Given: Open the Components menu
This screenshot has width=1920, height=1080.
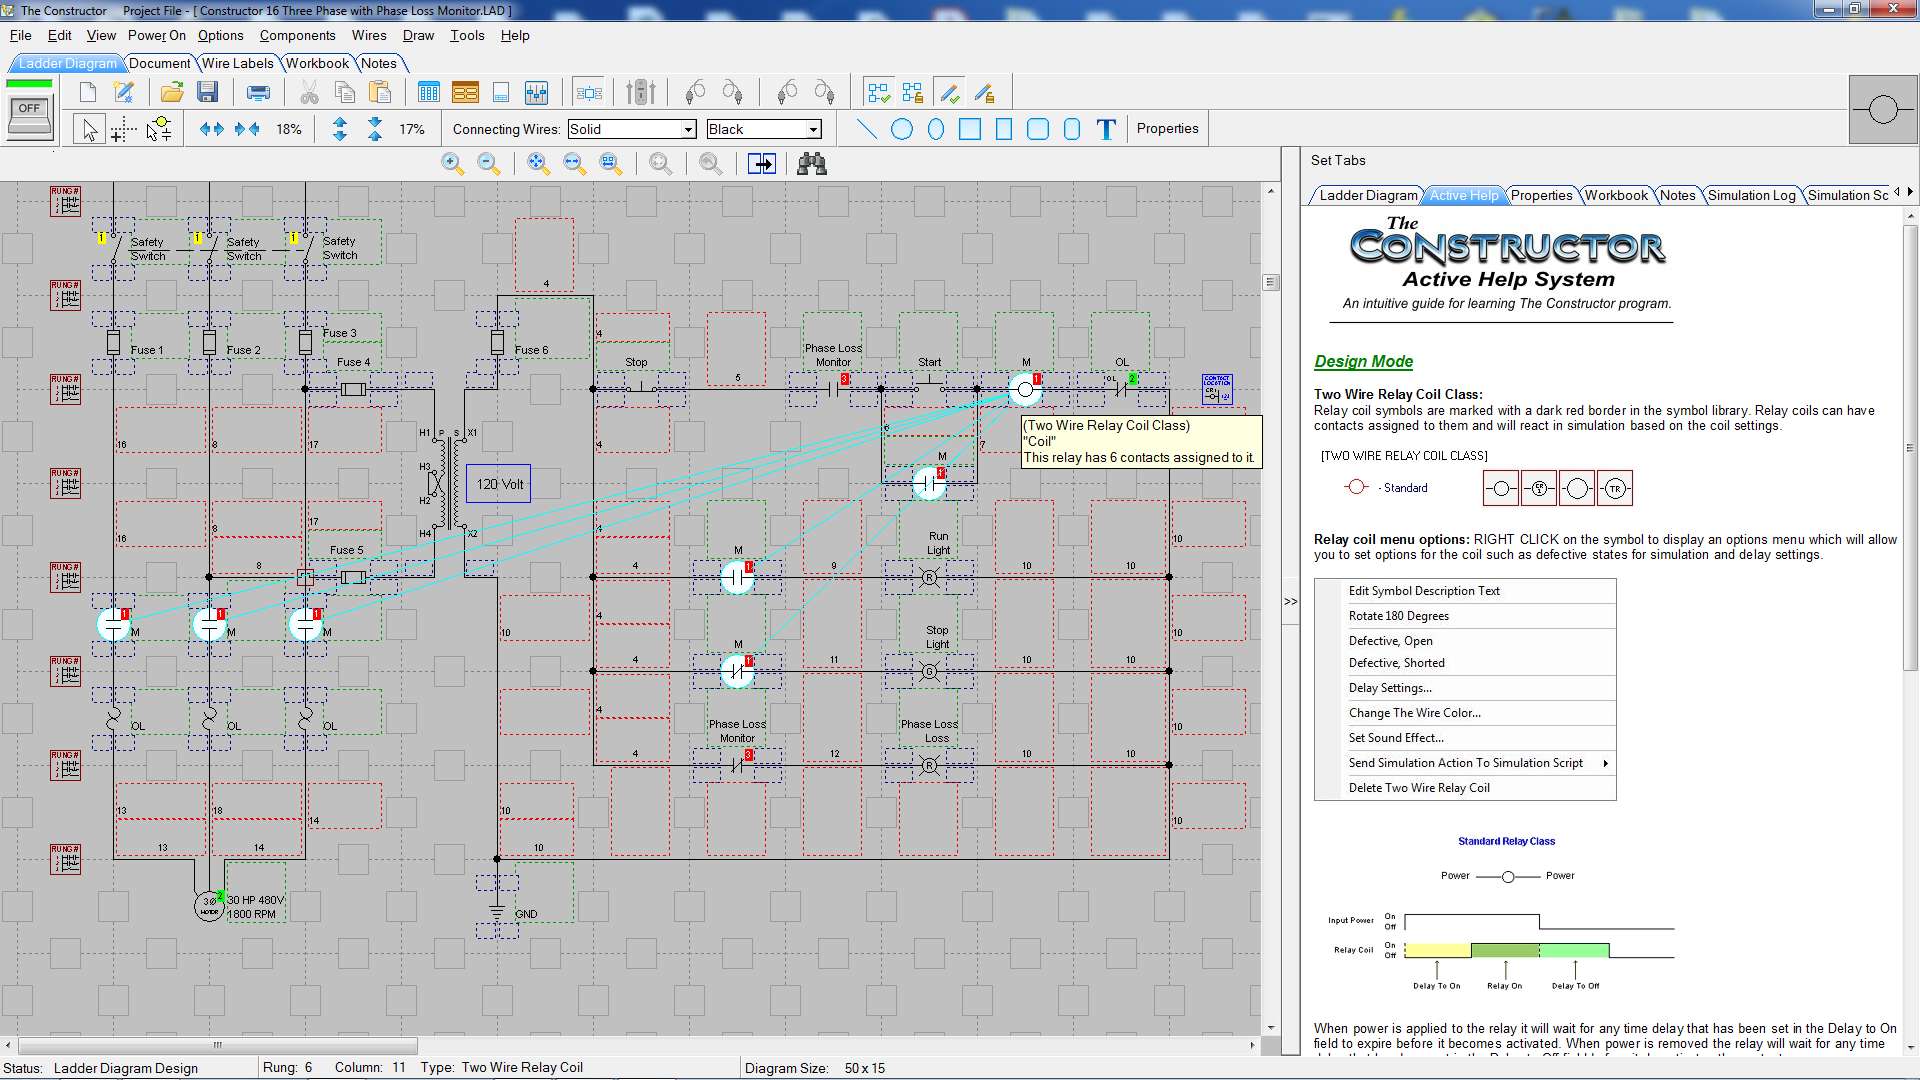Looking at the screenshot, I should click(x=297, y=35).
